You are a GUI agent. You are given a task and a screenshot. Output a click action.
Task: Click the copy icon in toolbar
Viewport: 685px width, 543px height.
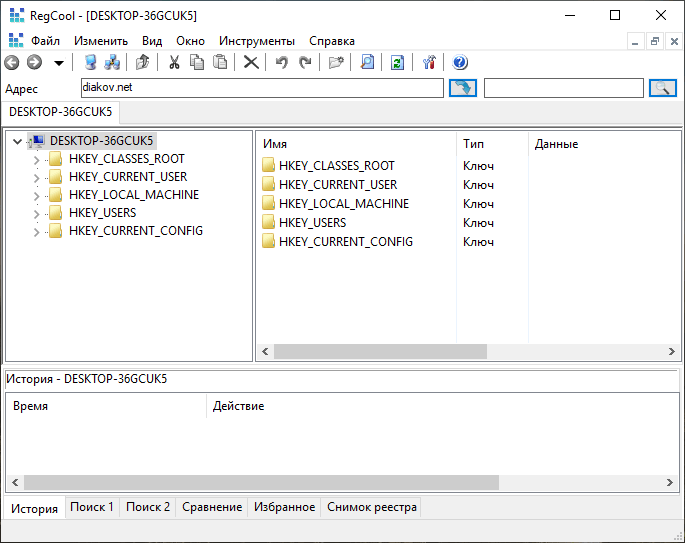point(197,63)
